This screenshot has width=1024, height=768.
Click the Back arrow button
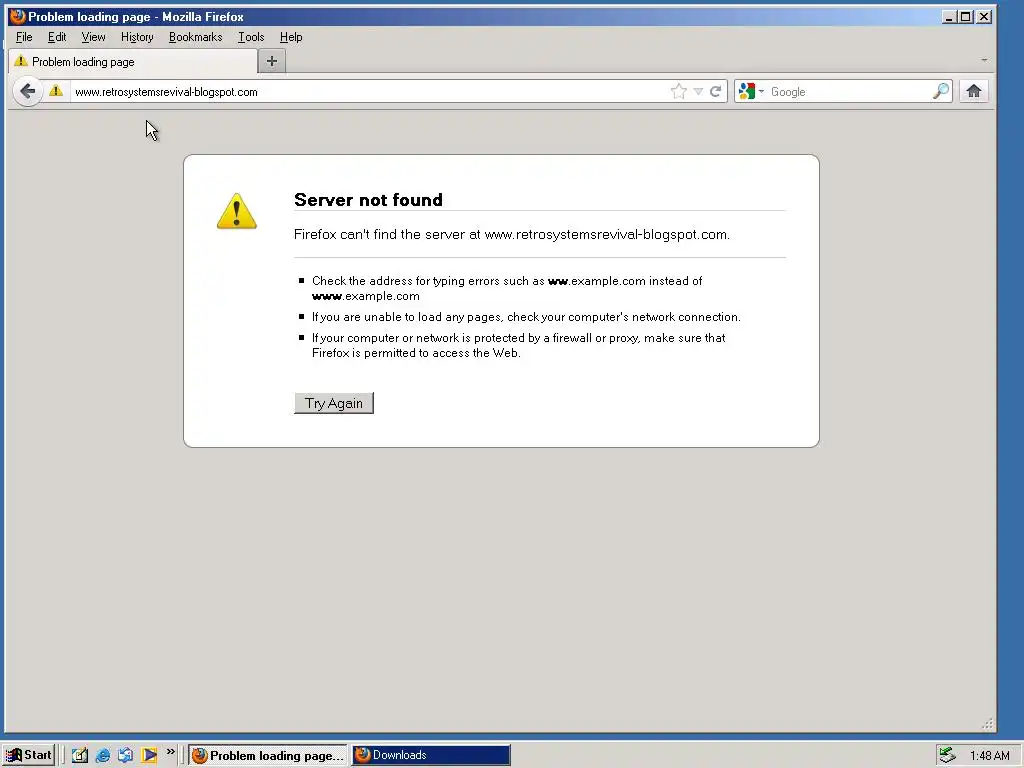(27, 91)
